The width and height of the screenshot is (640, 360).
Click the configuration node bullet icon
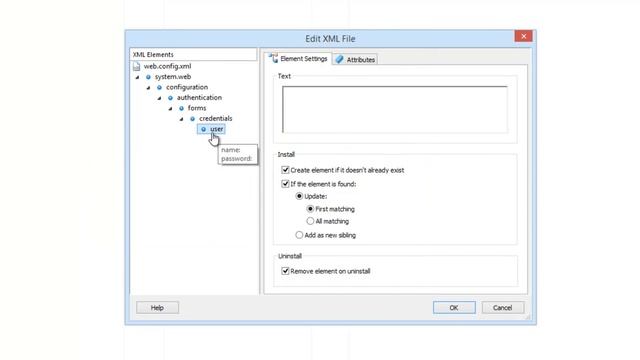(159, 87)
